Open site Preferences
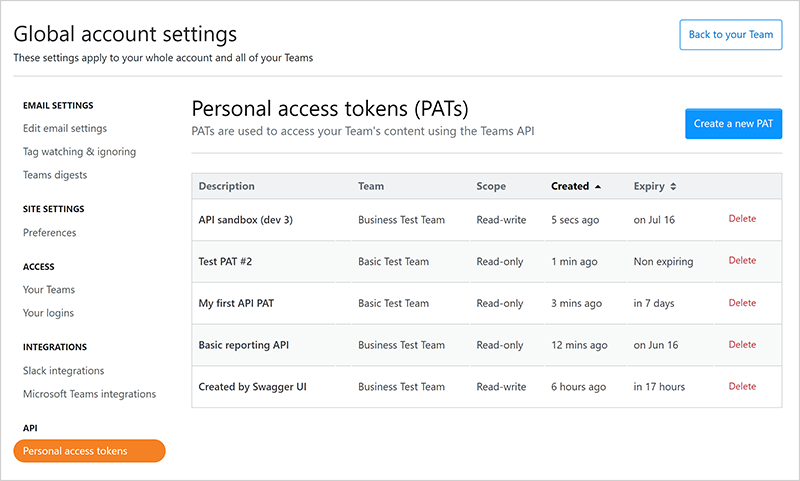Image resolution: width=800 pixels, height=481 pixels. [x=50, y=233]
